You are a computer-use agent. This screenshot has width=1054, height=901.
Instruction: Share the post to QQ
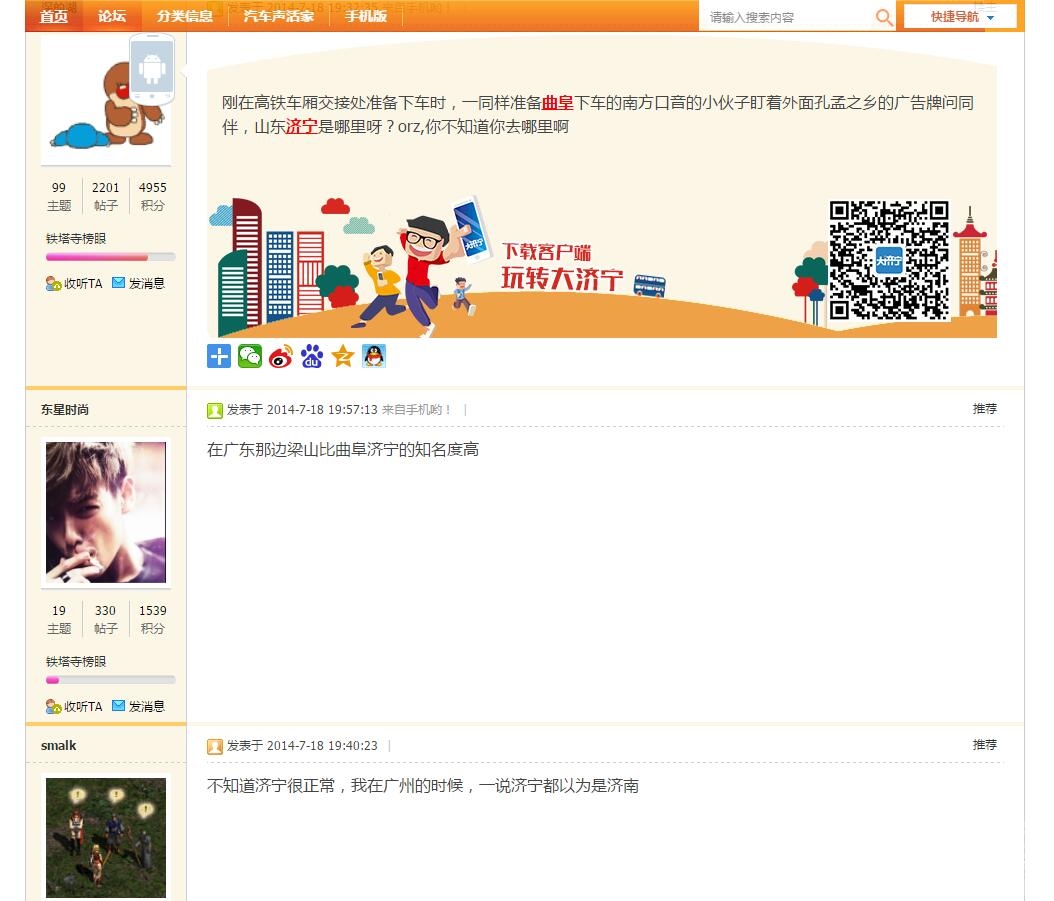pyautogui.click(x=373, y=355)
